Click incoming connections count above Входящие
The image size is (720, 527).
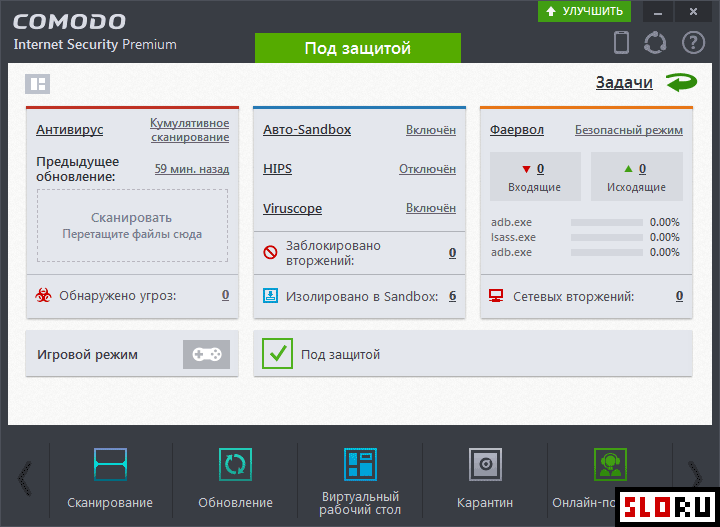coord(540,169)
